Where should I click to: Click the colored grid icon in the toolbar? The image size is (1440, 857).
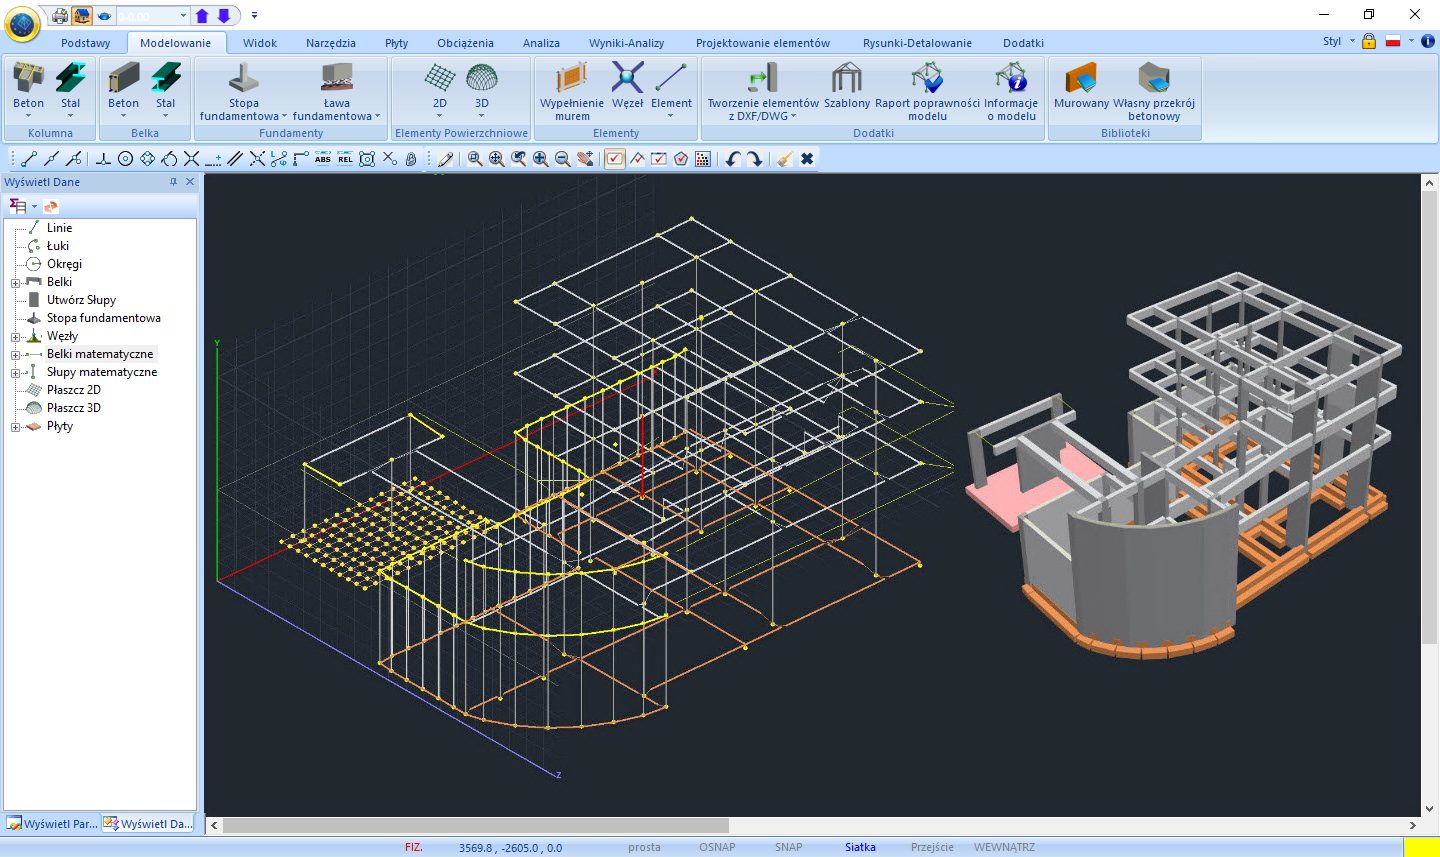point(703,159)
